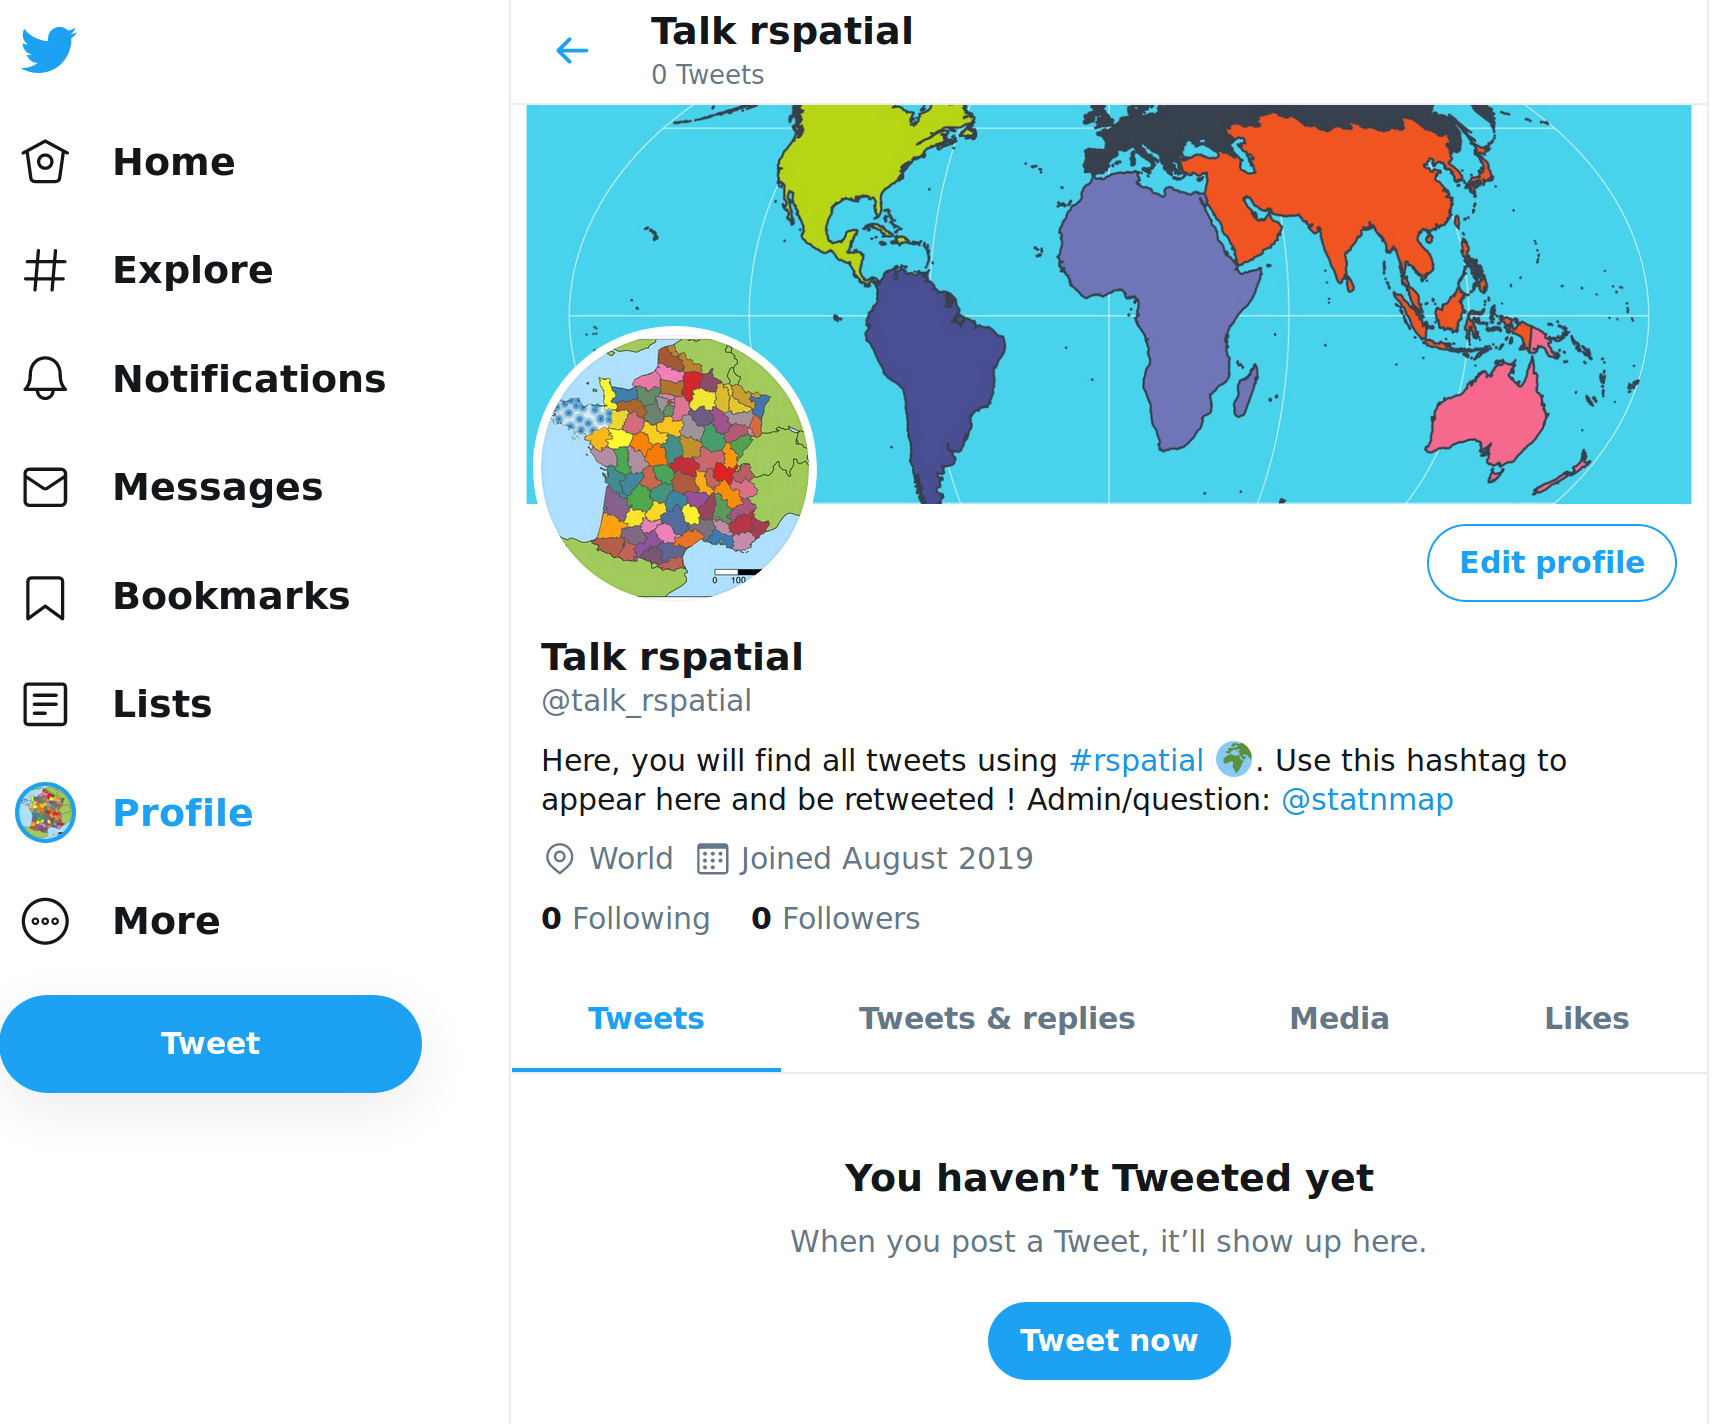
Task: Open Bookmarks ribbon icon
Action: 45,596
